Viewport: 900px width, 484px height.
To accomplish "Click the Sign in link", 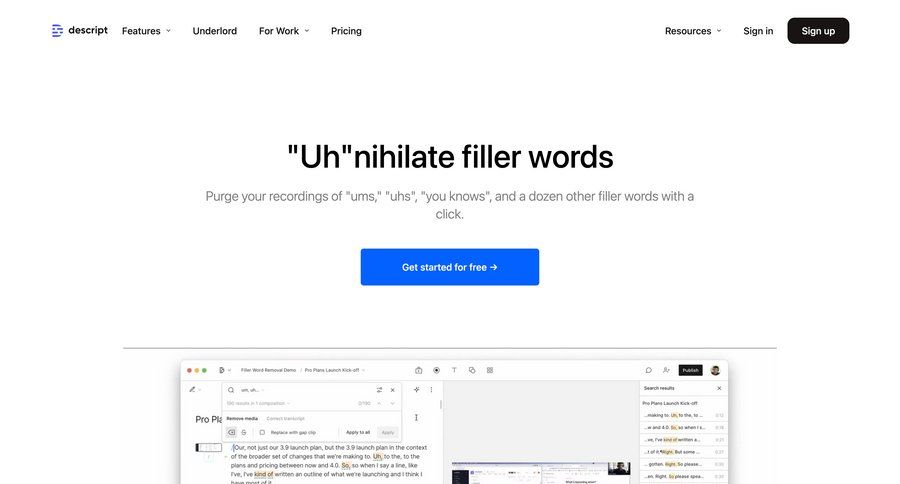I will (x=758, y=31).
